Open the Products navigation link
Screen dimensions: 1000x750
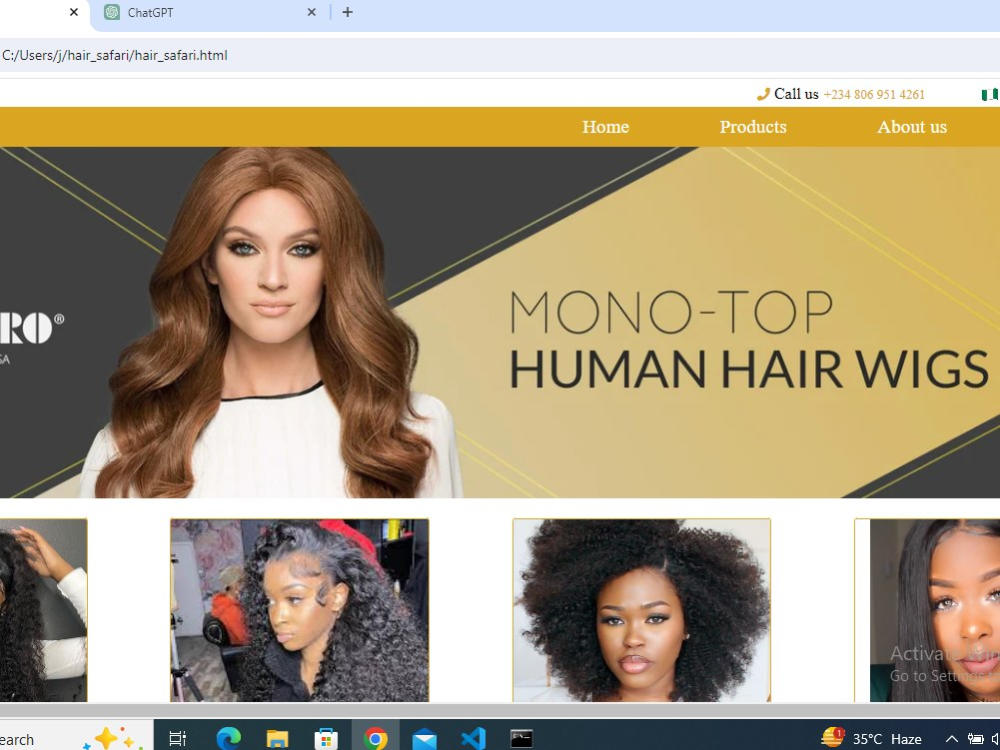753,127
